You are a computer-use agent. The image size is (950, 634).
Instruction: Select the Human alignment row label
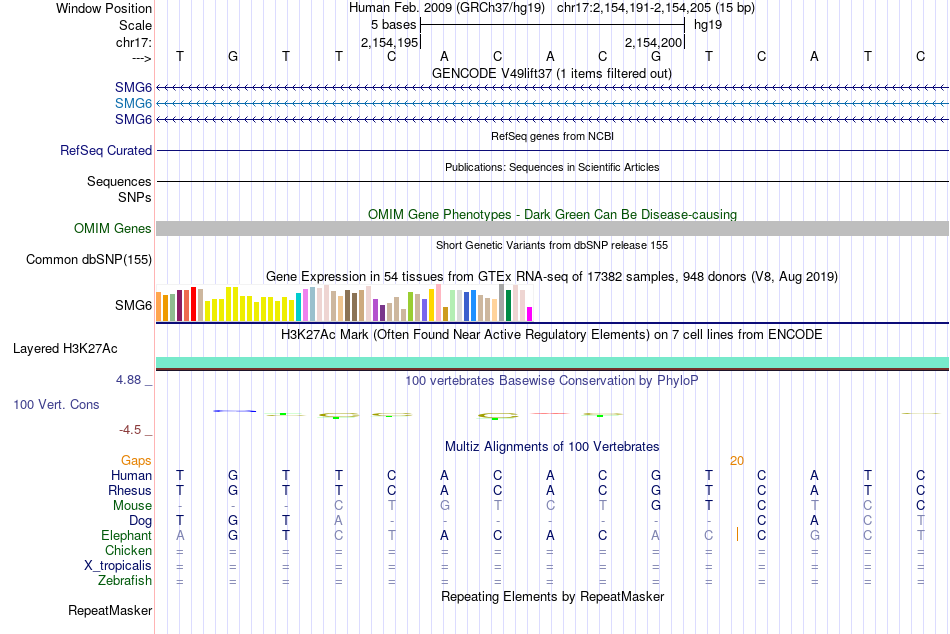coord(131,475)
